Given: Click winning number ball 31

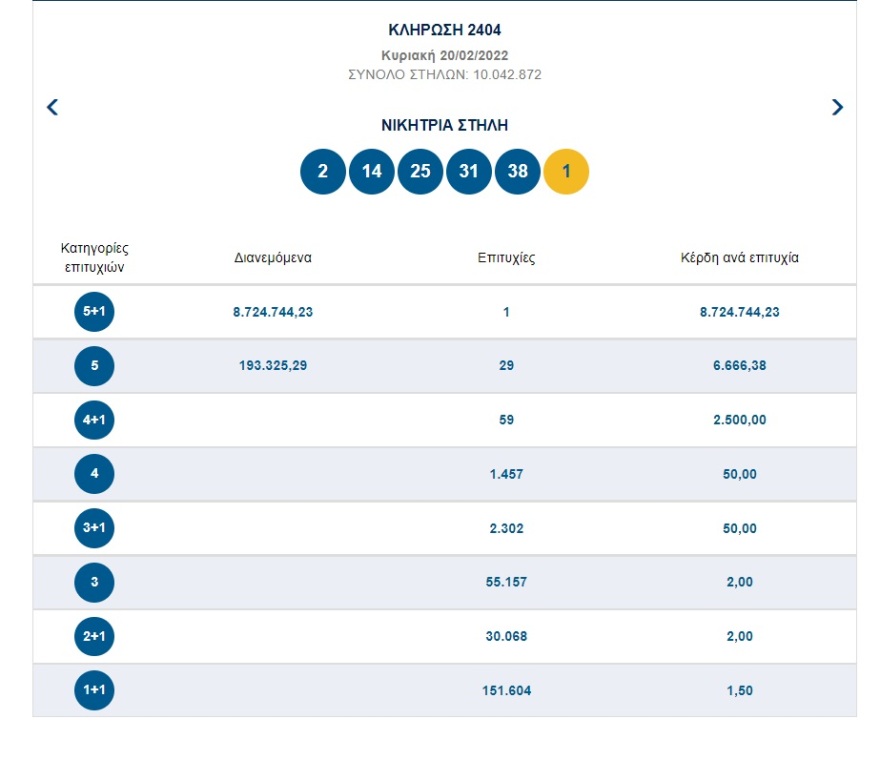Looking at the screenshot, I should [x=469, y=171].
